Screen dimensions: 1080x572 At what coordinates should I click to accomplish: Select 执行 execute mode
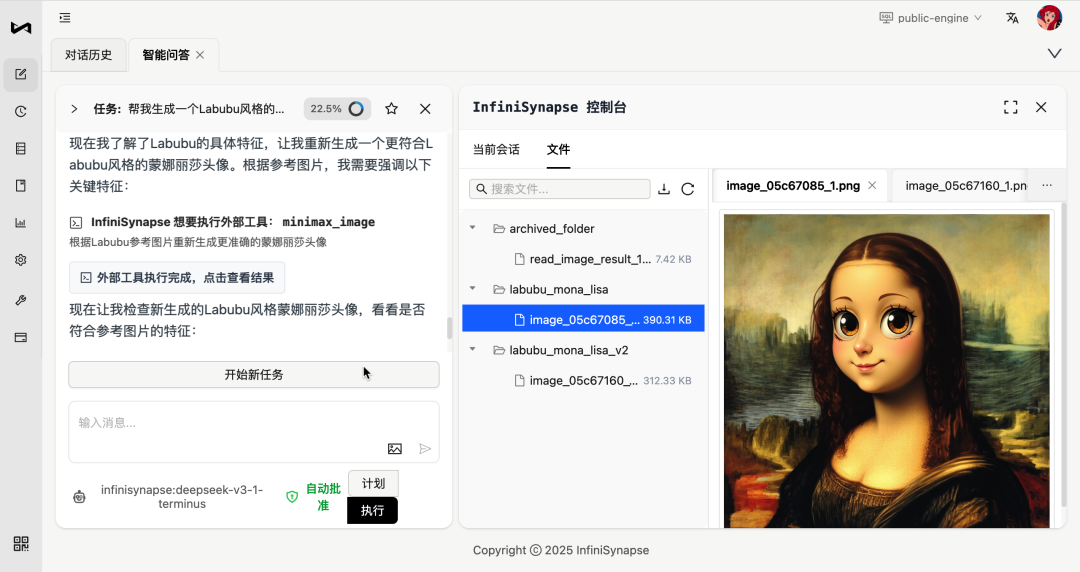point(373,511)
